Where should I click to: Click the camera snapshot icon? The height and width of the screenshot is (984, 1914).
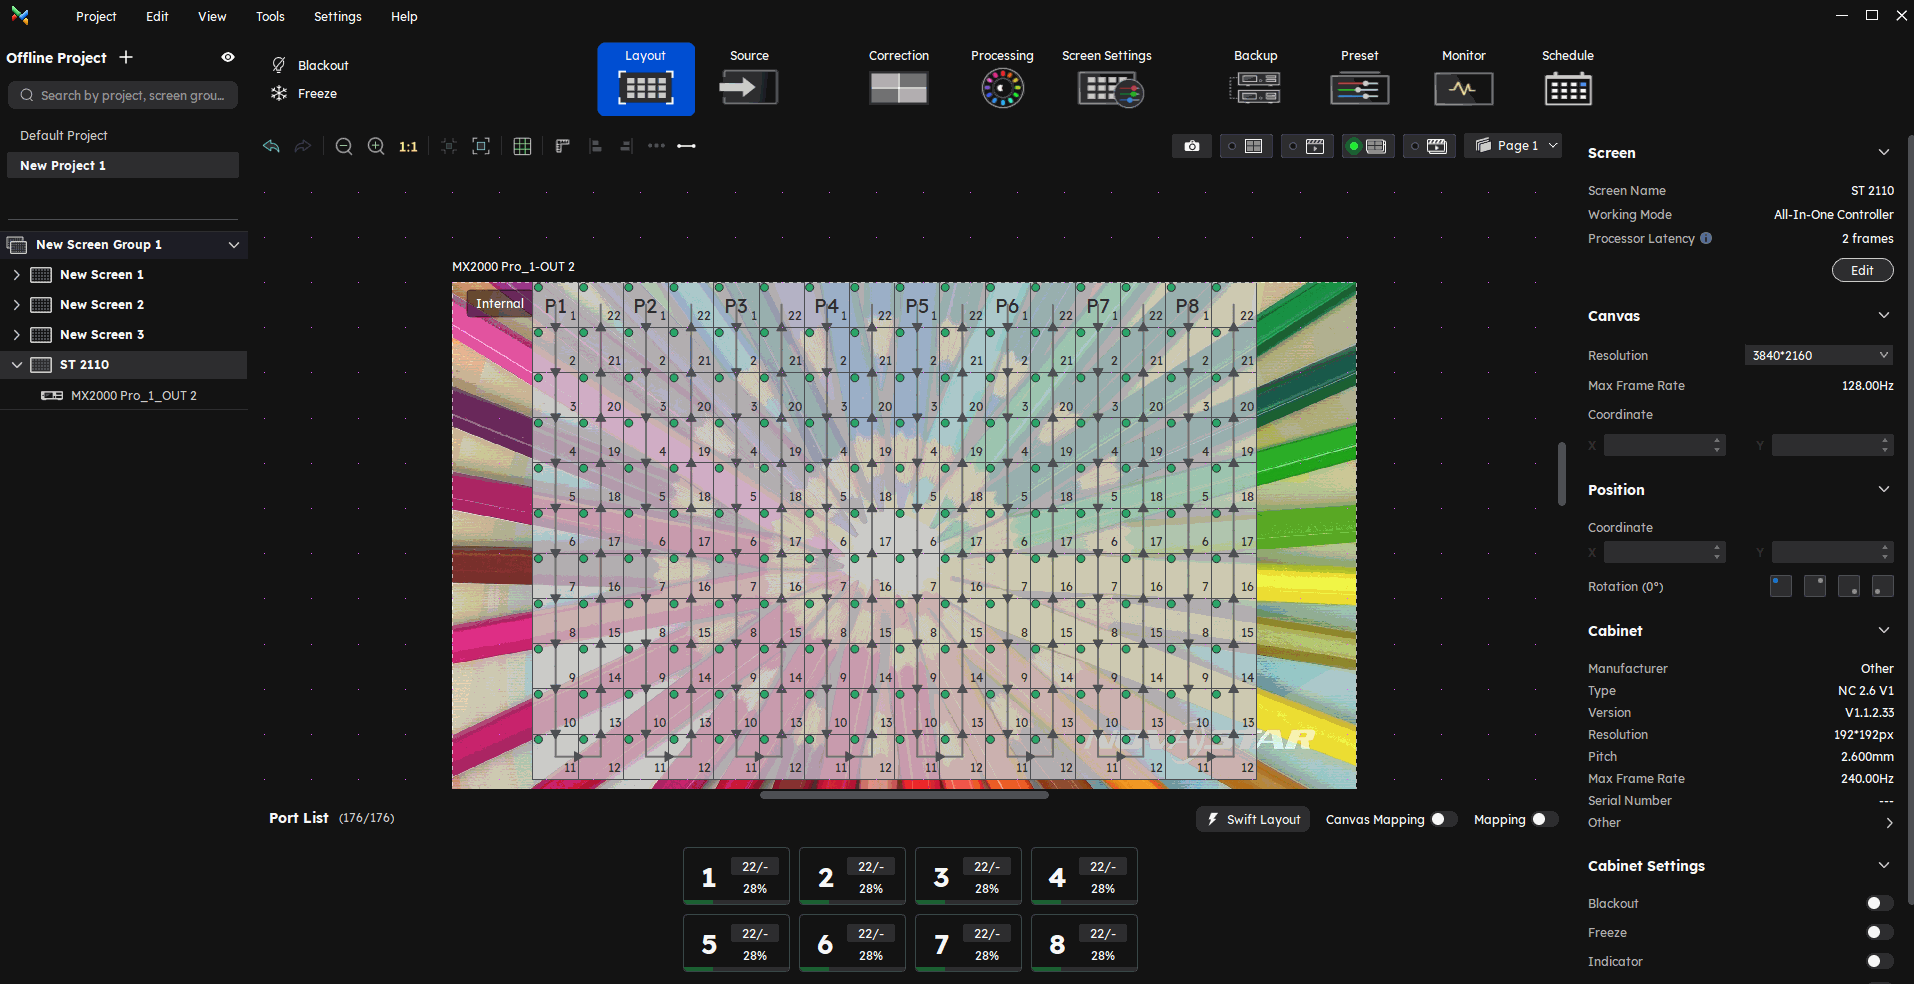(x=1192, y=146)
